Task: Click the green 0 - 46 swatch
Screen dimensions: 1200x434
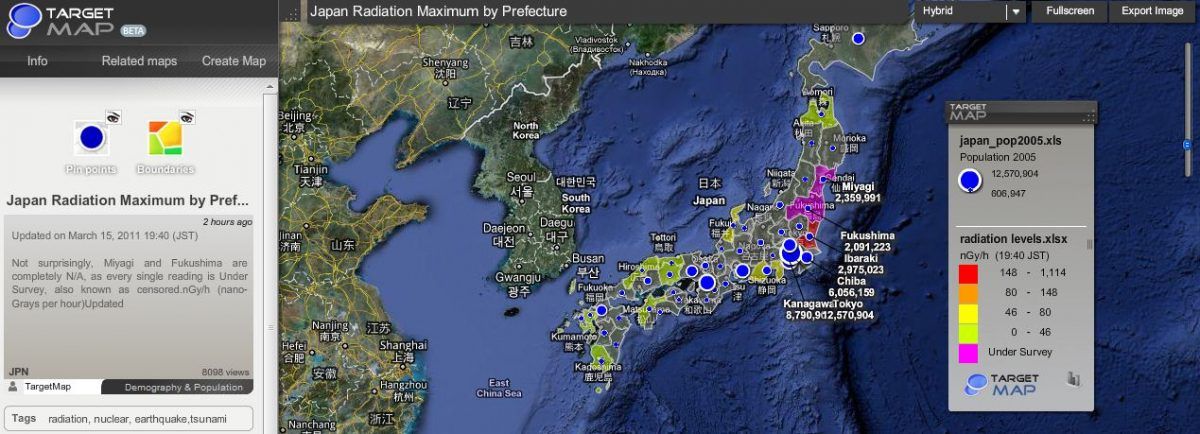Action: click(x=968, y=331)
